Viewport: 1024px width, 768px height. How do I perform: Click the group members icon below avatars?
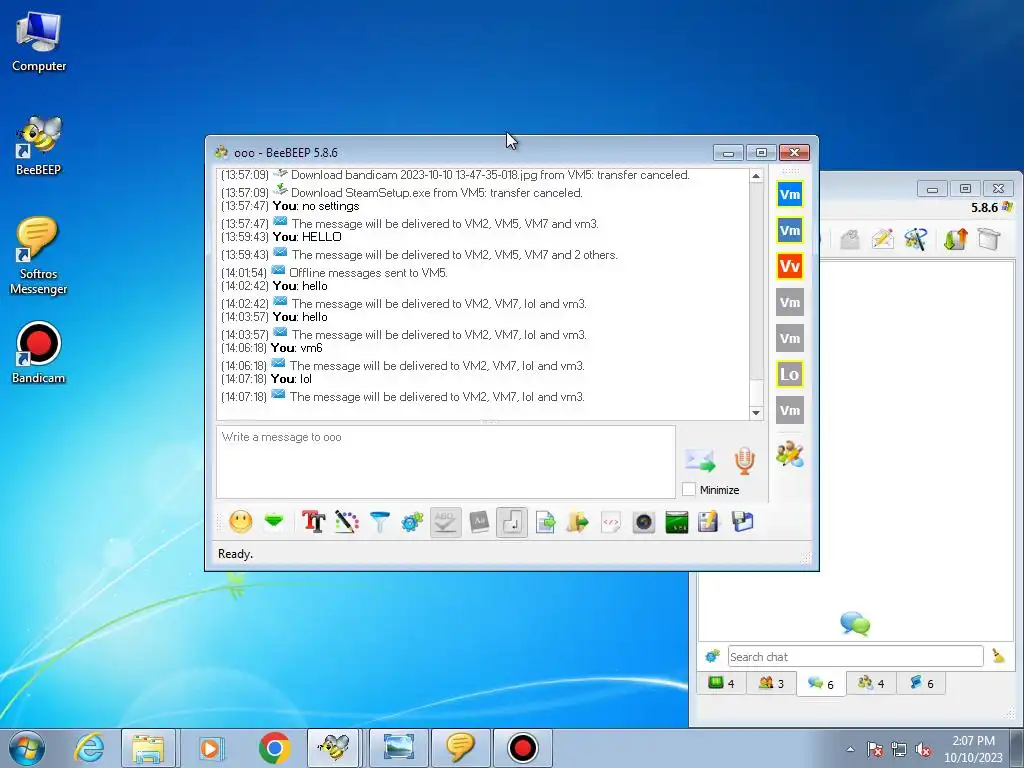point(790,454)
